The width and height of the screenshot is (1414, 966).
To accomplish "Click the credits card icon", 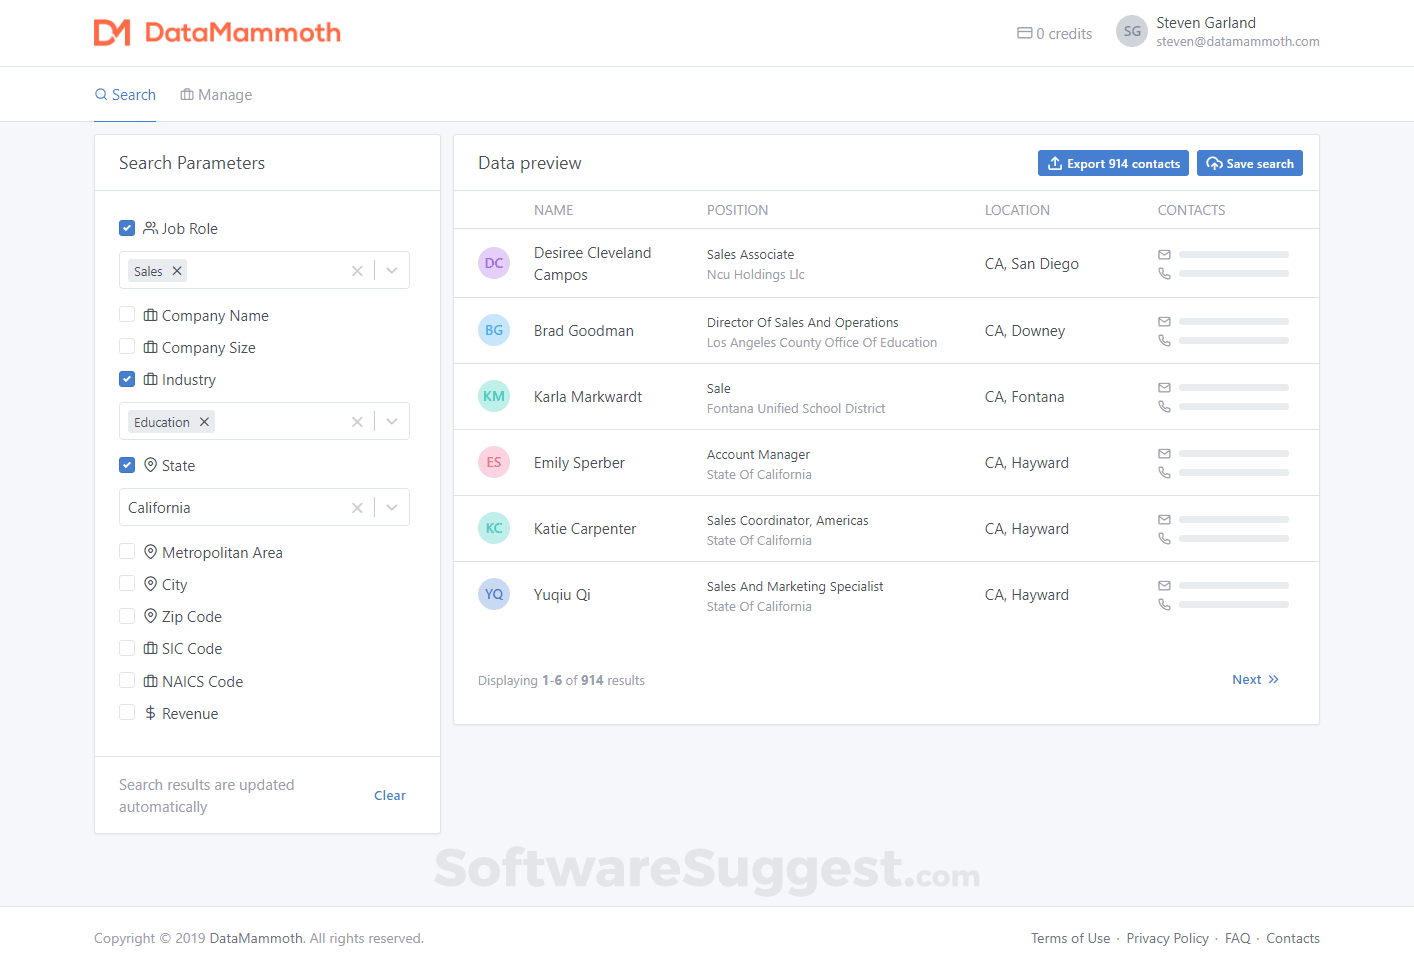I will (1025, 33).
